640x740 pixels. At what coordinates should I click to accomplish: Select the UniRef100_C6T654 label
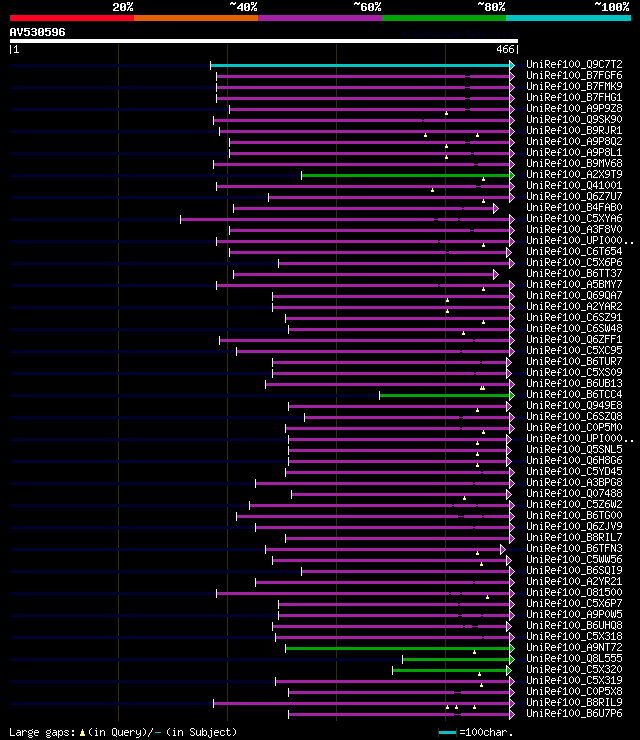[574, 252]
